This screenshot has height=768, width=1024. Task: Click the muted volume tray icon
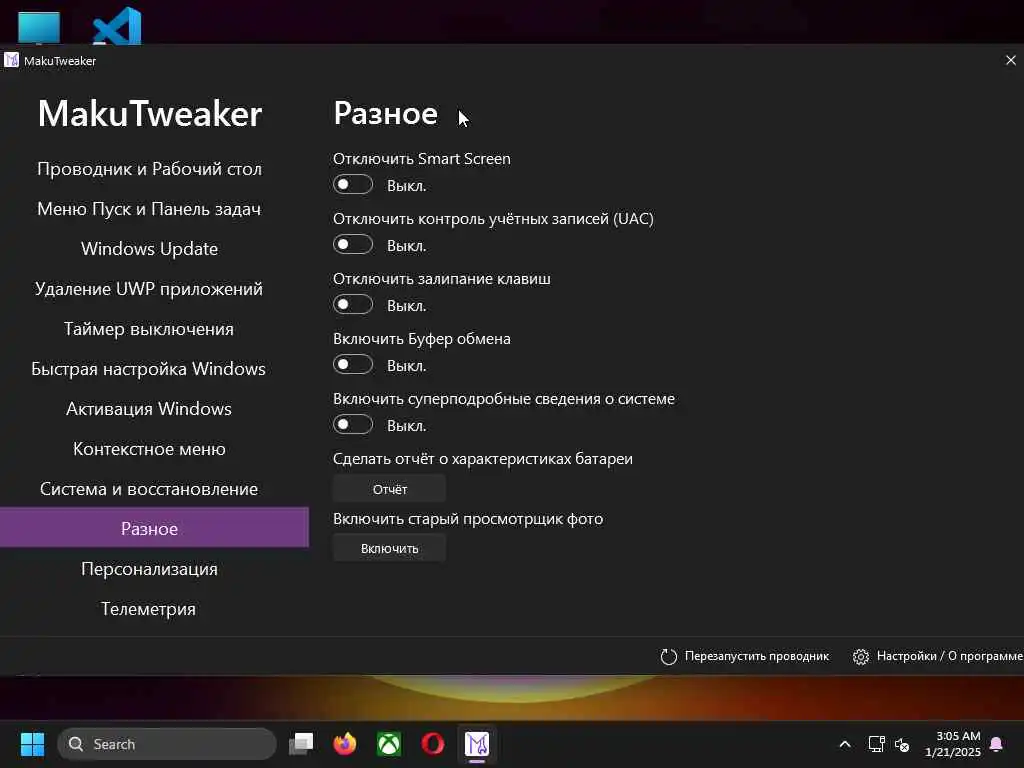(x=902, y=744)
